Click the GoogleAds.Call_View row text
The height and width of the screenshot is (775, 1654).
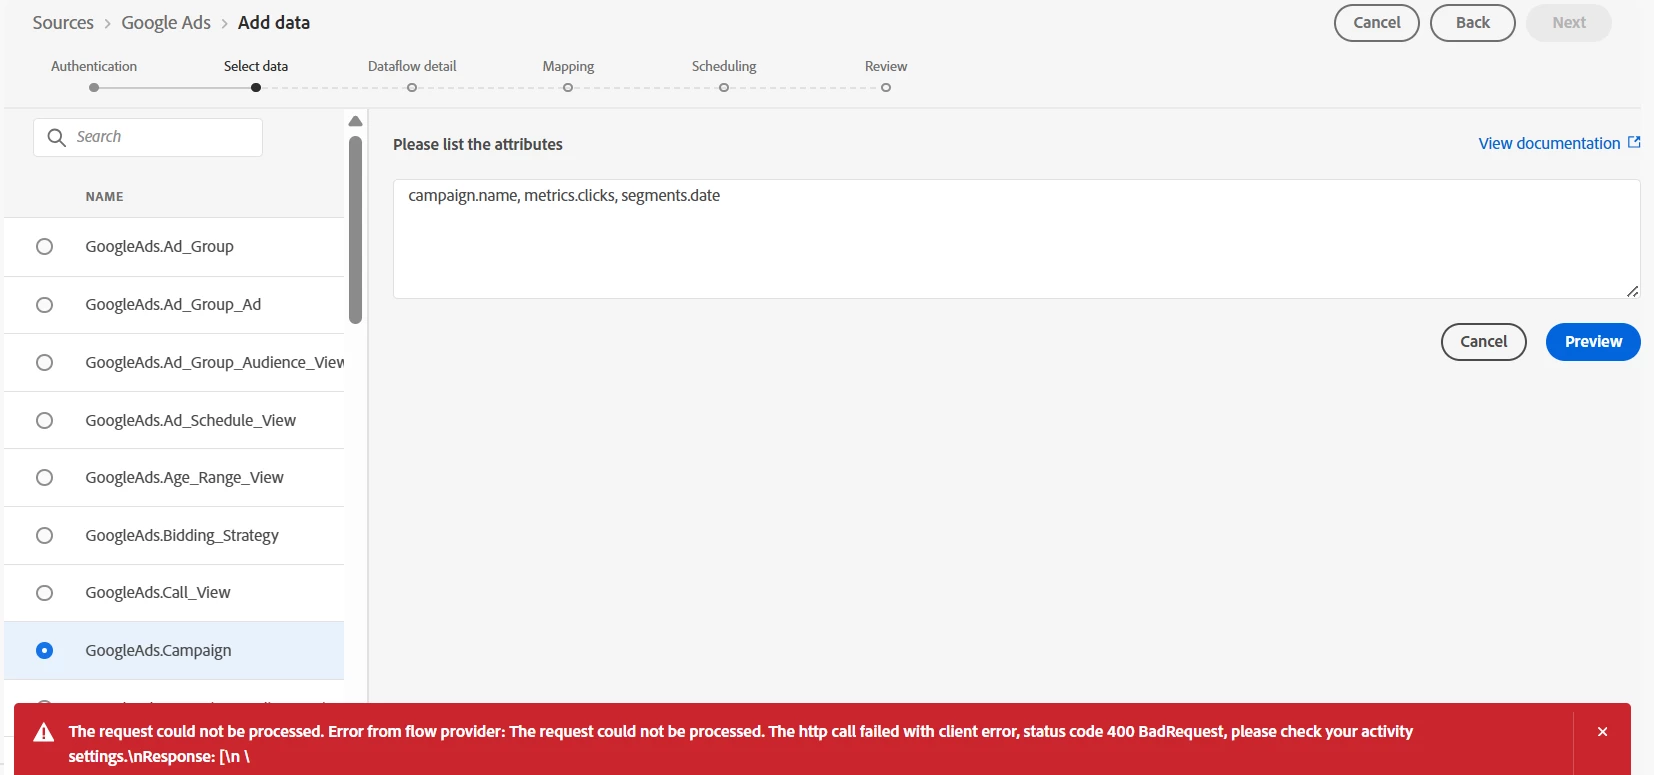158,592
